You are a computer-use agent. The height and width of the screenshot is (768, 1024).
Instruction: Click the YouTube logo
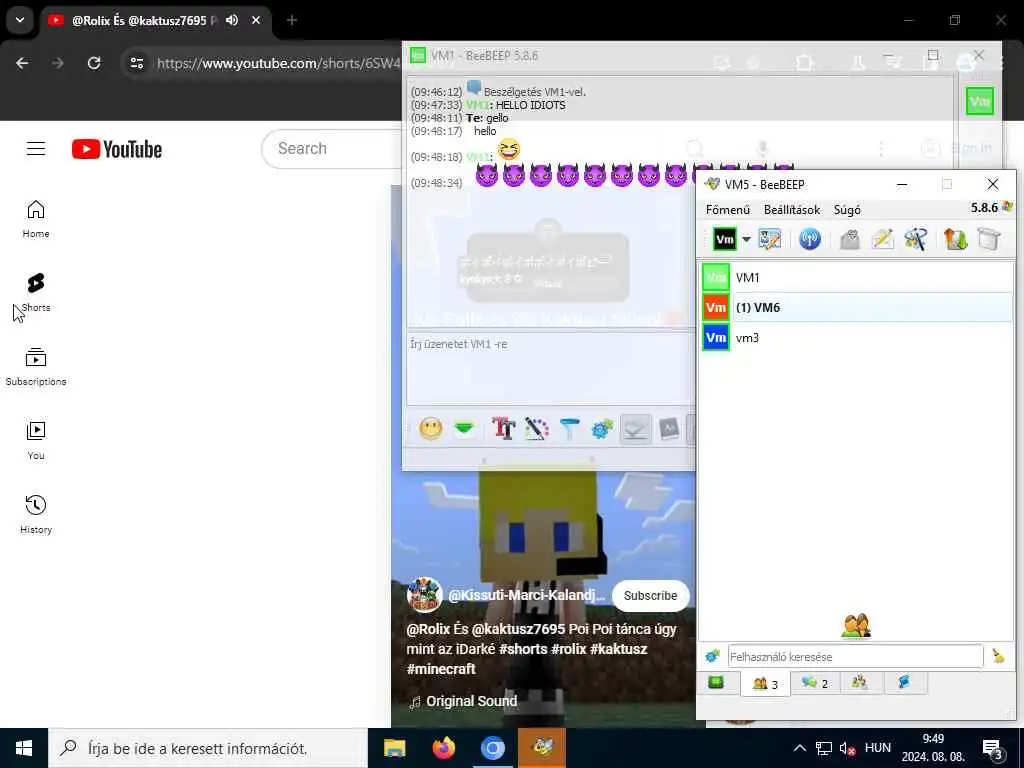(117, 149)
